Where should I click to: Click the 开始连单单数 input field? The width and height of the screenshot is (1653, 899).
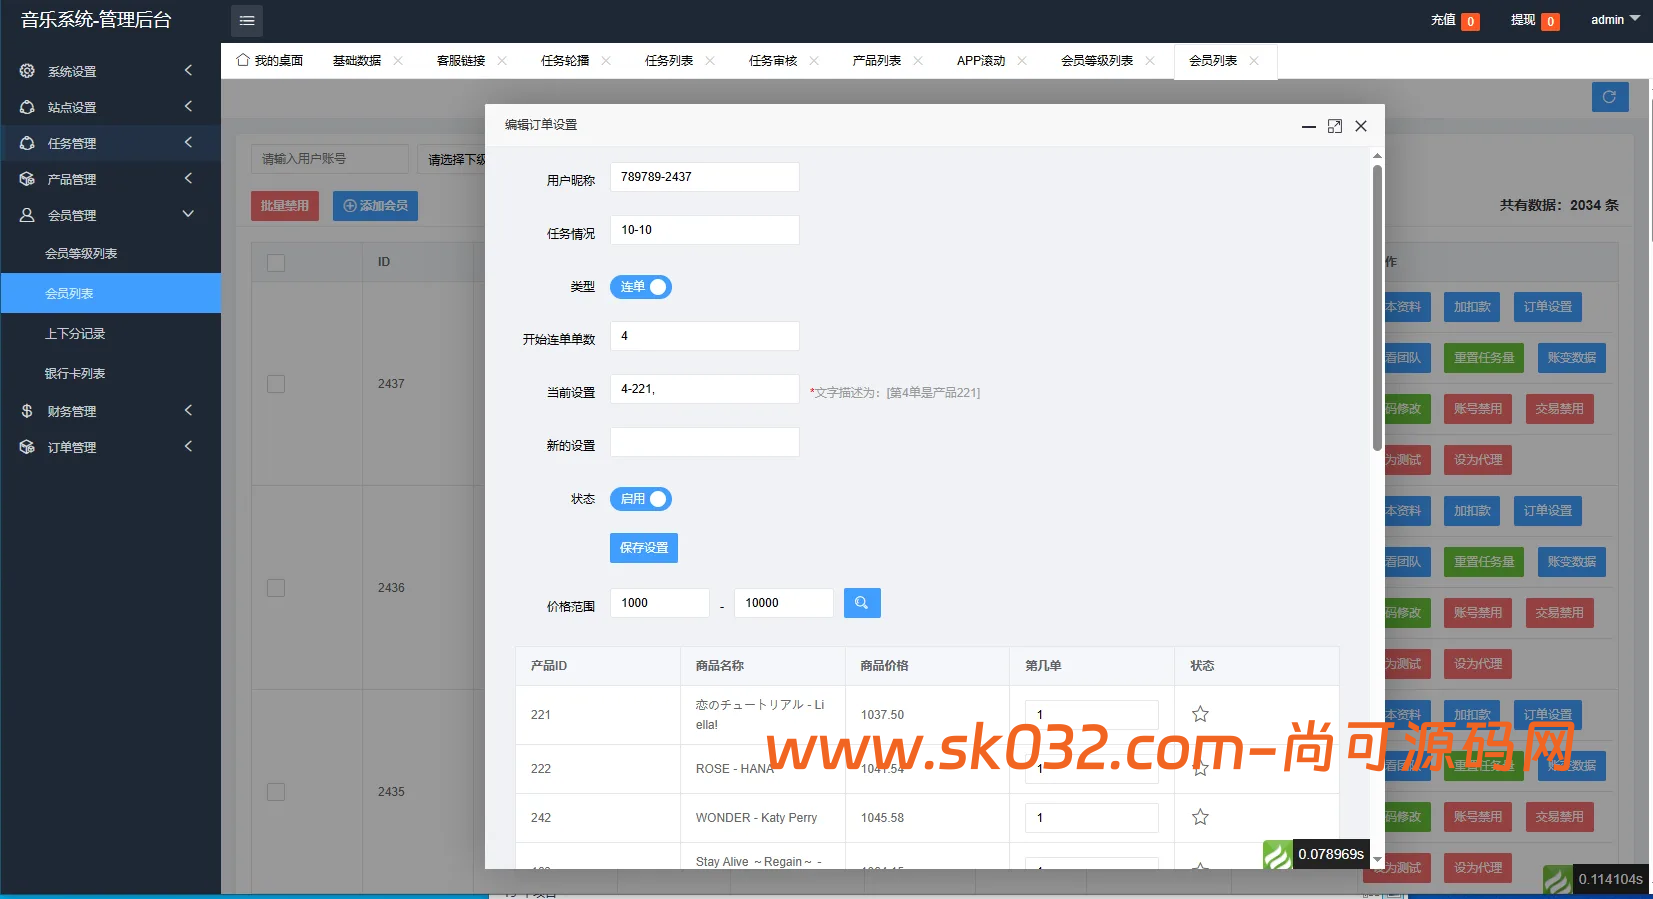point(705,336)
